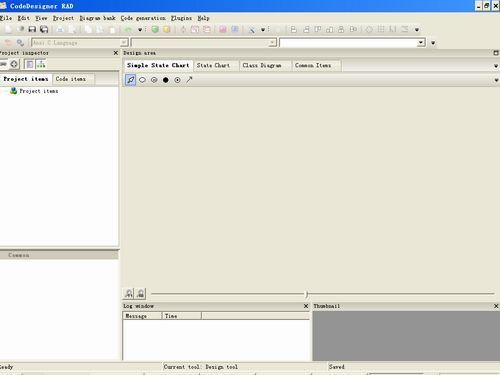Open the Project menu

point(63,18)
